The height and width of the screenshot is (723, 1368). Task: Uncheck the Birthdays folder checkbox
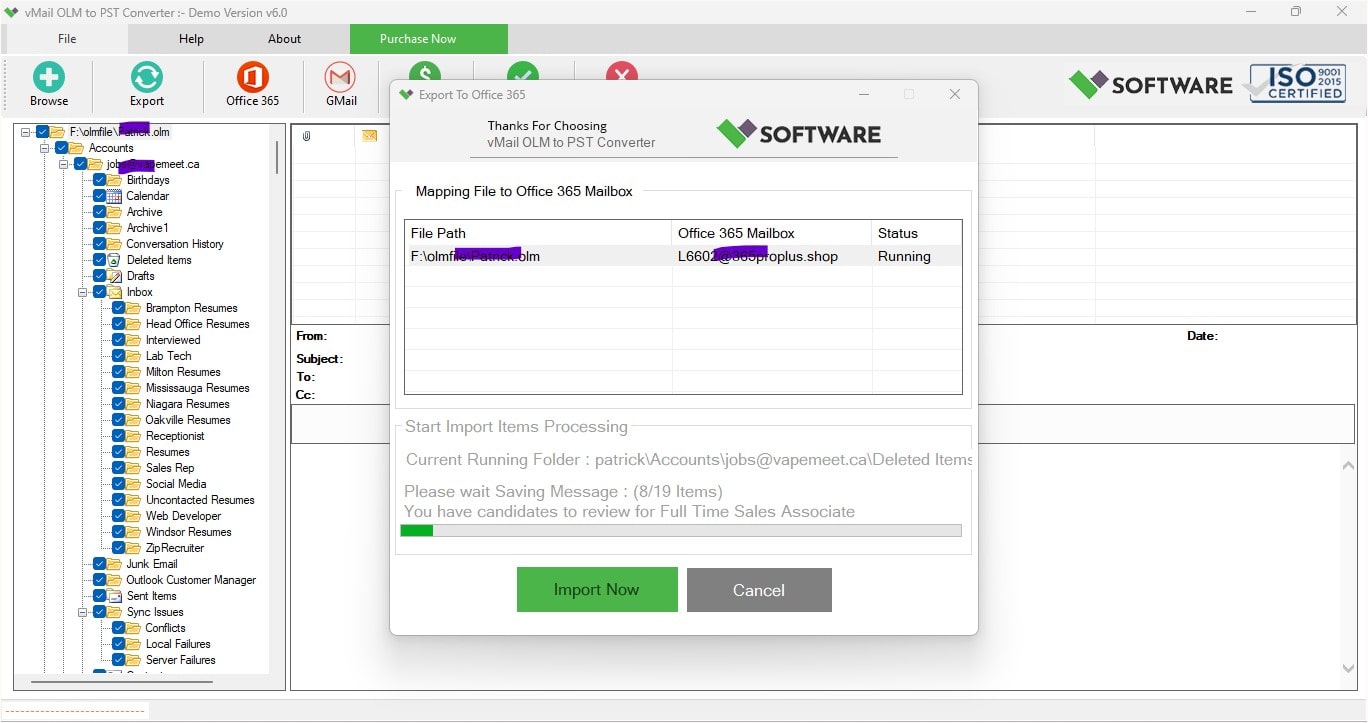pyautogui.click(x=99, y=180)
